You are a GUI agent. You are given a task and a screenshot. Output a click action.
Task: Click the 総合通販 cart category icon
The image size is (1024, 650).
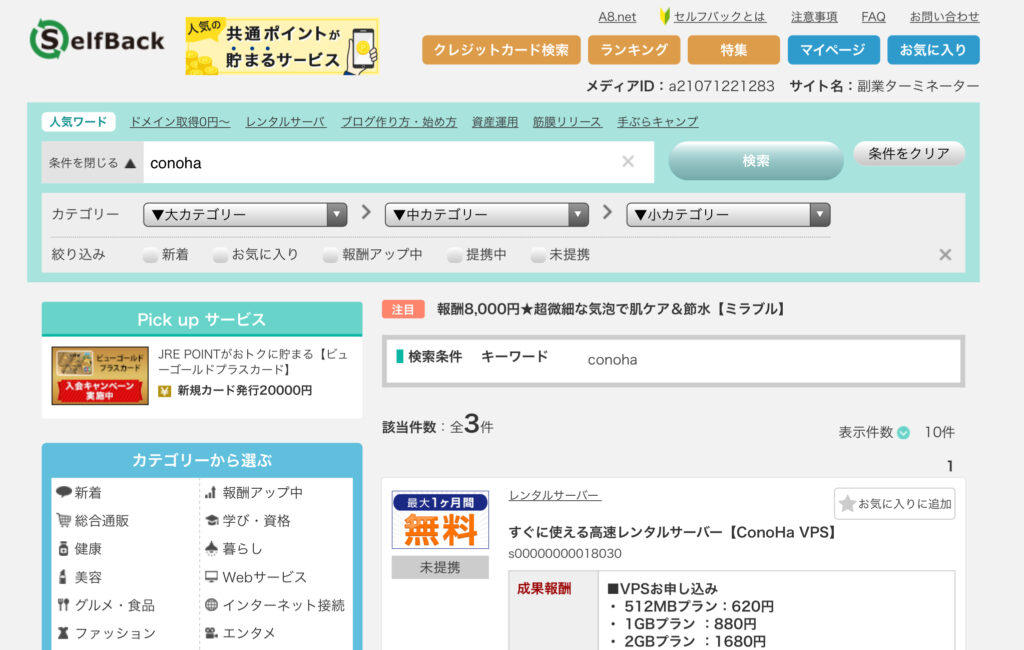click(63, 520)
